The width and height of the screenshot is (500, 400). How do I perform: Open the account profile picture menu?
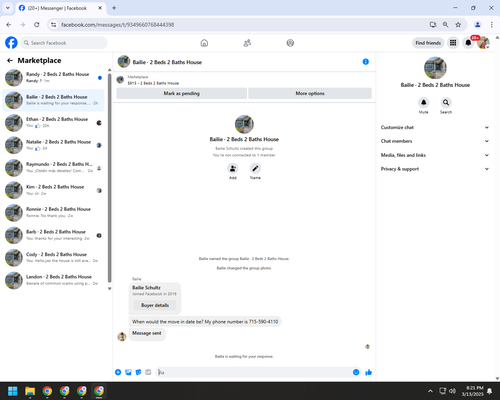(x=483, y=43)
